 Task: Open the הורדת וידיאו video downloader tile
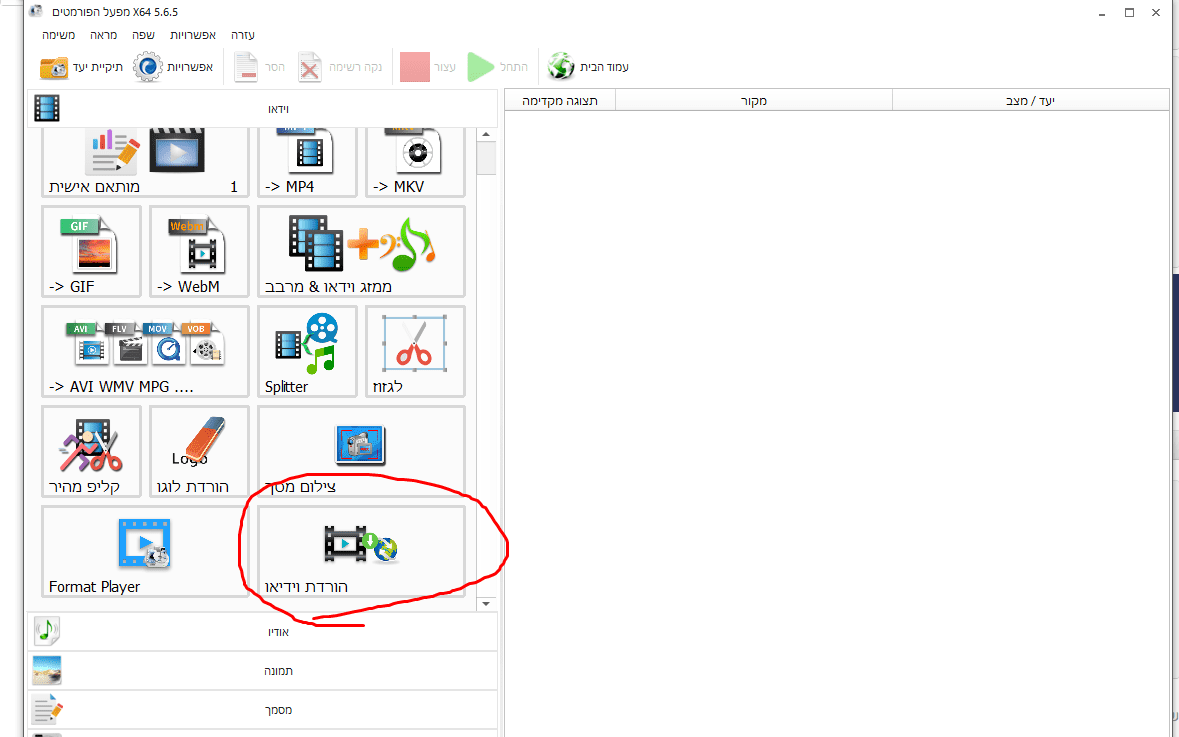pos(361,551)
